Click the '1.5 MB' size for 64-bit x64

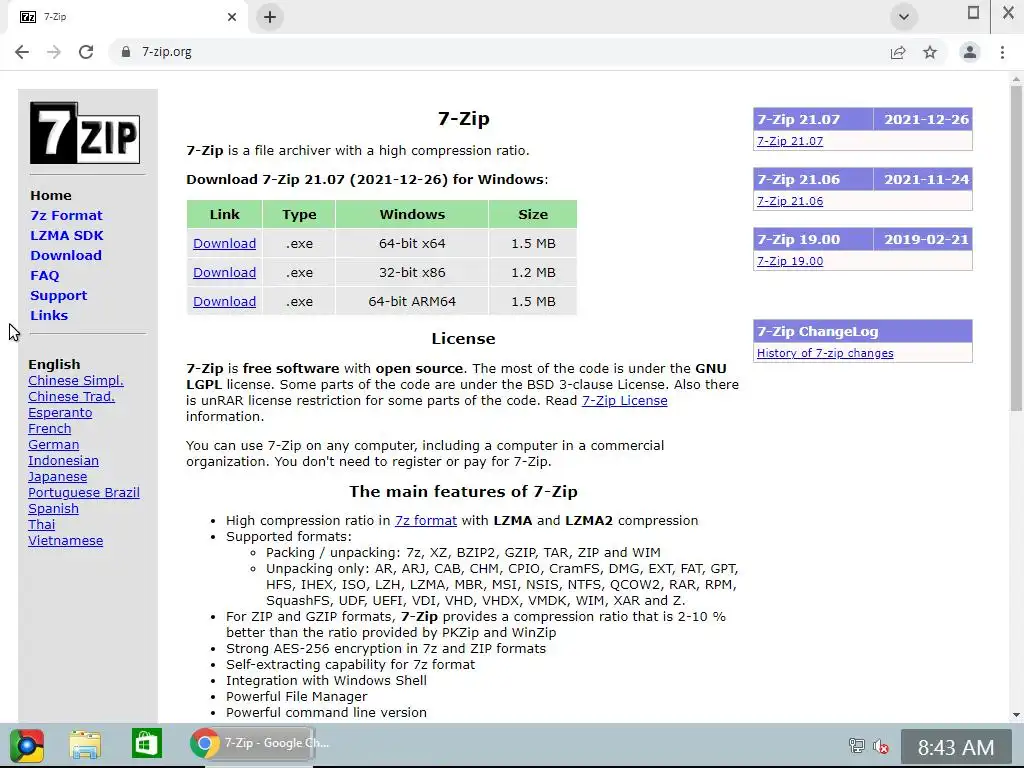[533, 244]
